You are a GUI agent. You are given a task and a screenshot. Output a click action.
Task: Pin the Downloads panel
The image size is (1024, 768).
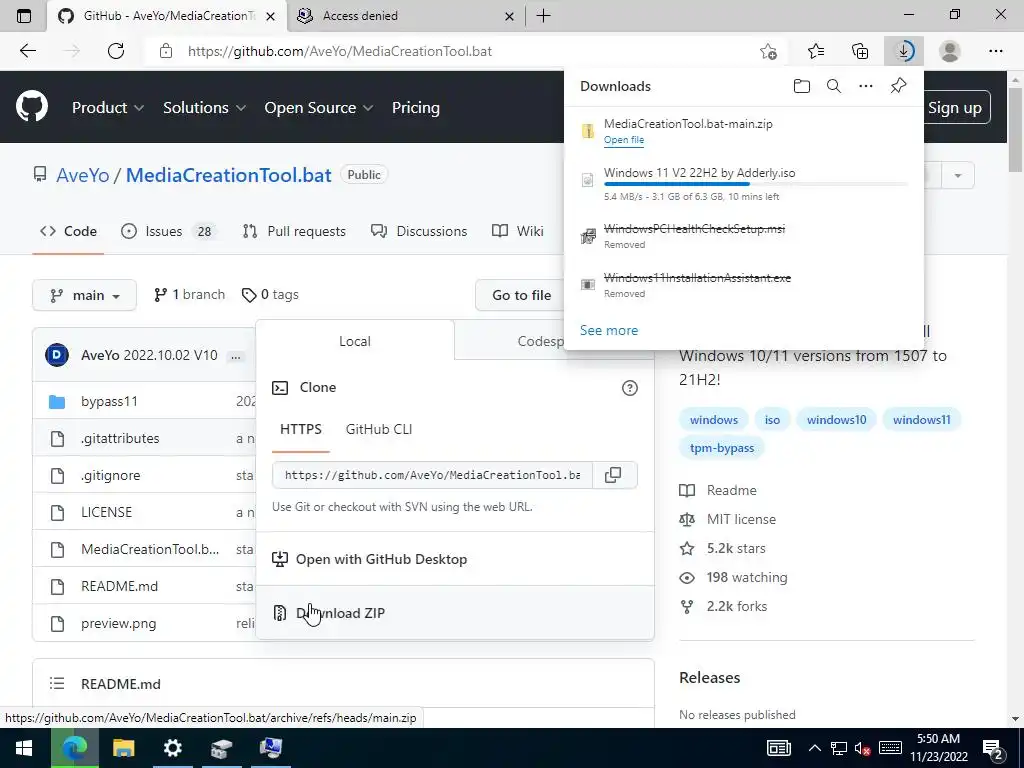[x=899, y=86]
